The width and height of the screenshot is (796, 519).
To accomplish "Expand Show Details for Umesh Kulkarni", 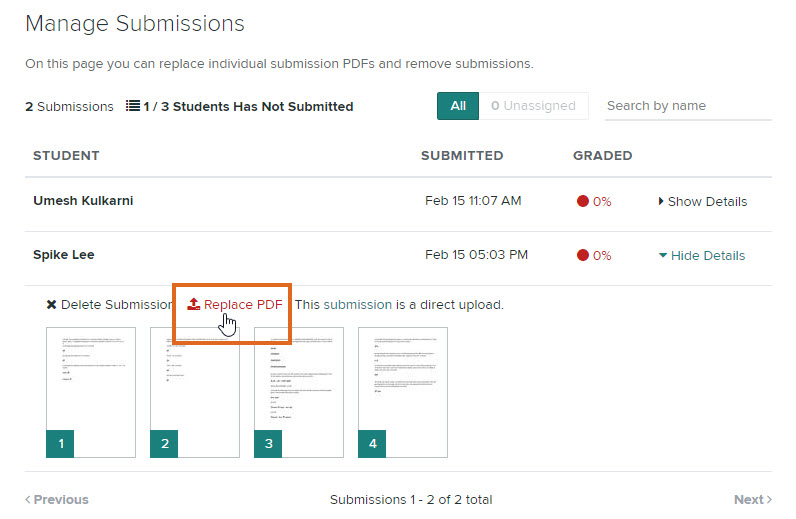I will [702, 201].
